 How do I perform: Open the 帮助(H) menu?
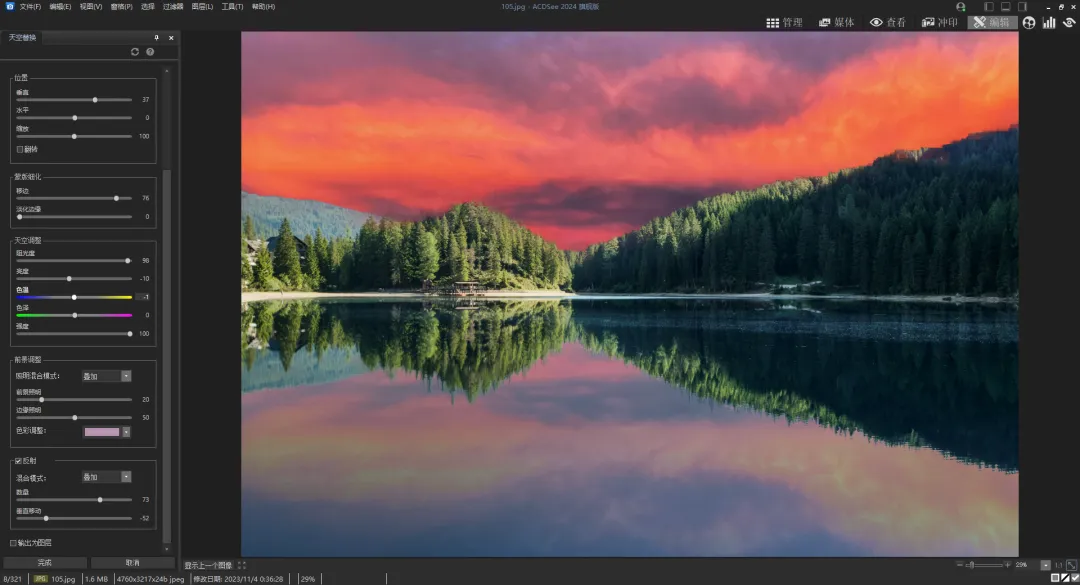263,7
